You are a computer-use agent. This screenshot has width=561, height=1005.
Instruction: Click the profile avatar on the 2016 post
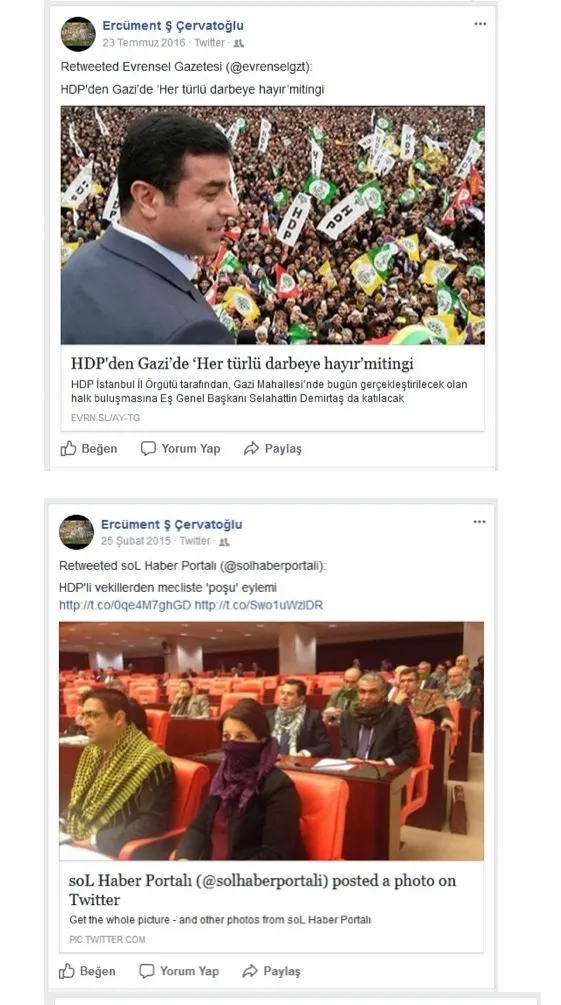[78, 34]
